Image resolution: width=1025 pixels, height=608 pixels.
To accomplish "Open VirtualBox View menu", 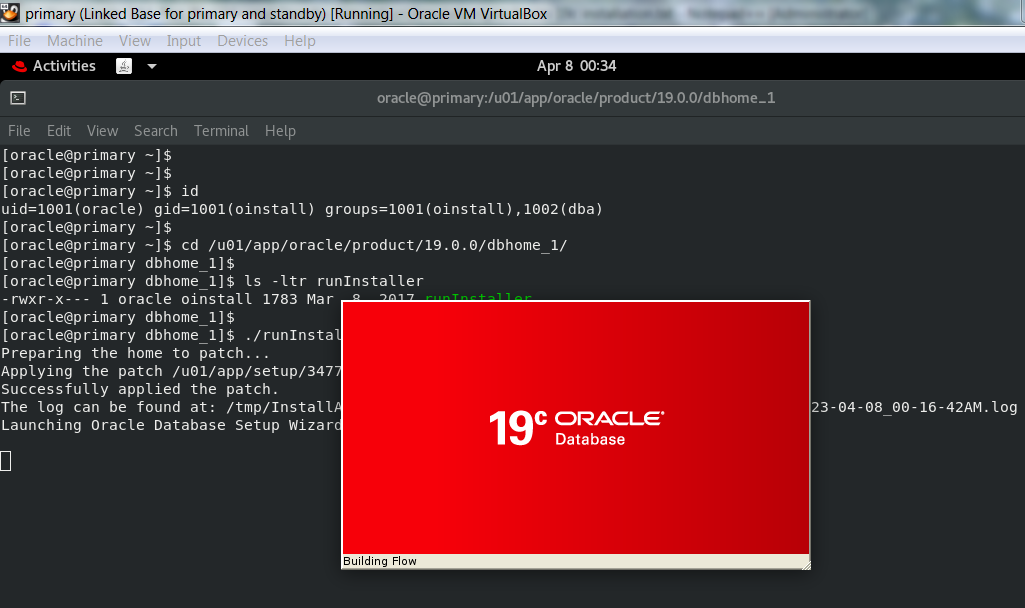I will [x=135, y=41].
